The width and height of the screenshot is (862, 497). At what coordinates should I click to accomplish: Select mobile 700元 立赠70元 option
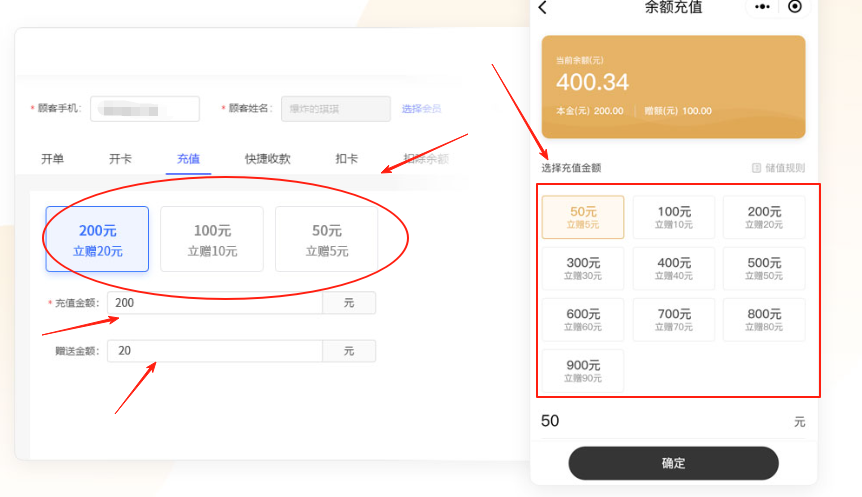(674, 319)
